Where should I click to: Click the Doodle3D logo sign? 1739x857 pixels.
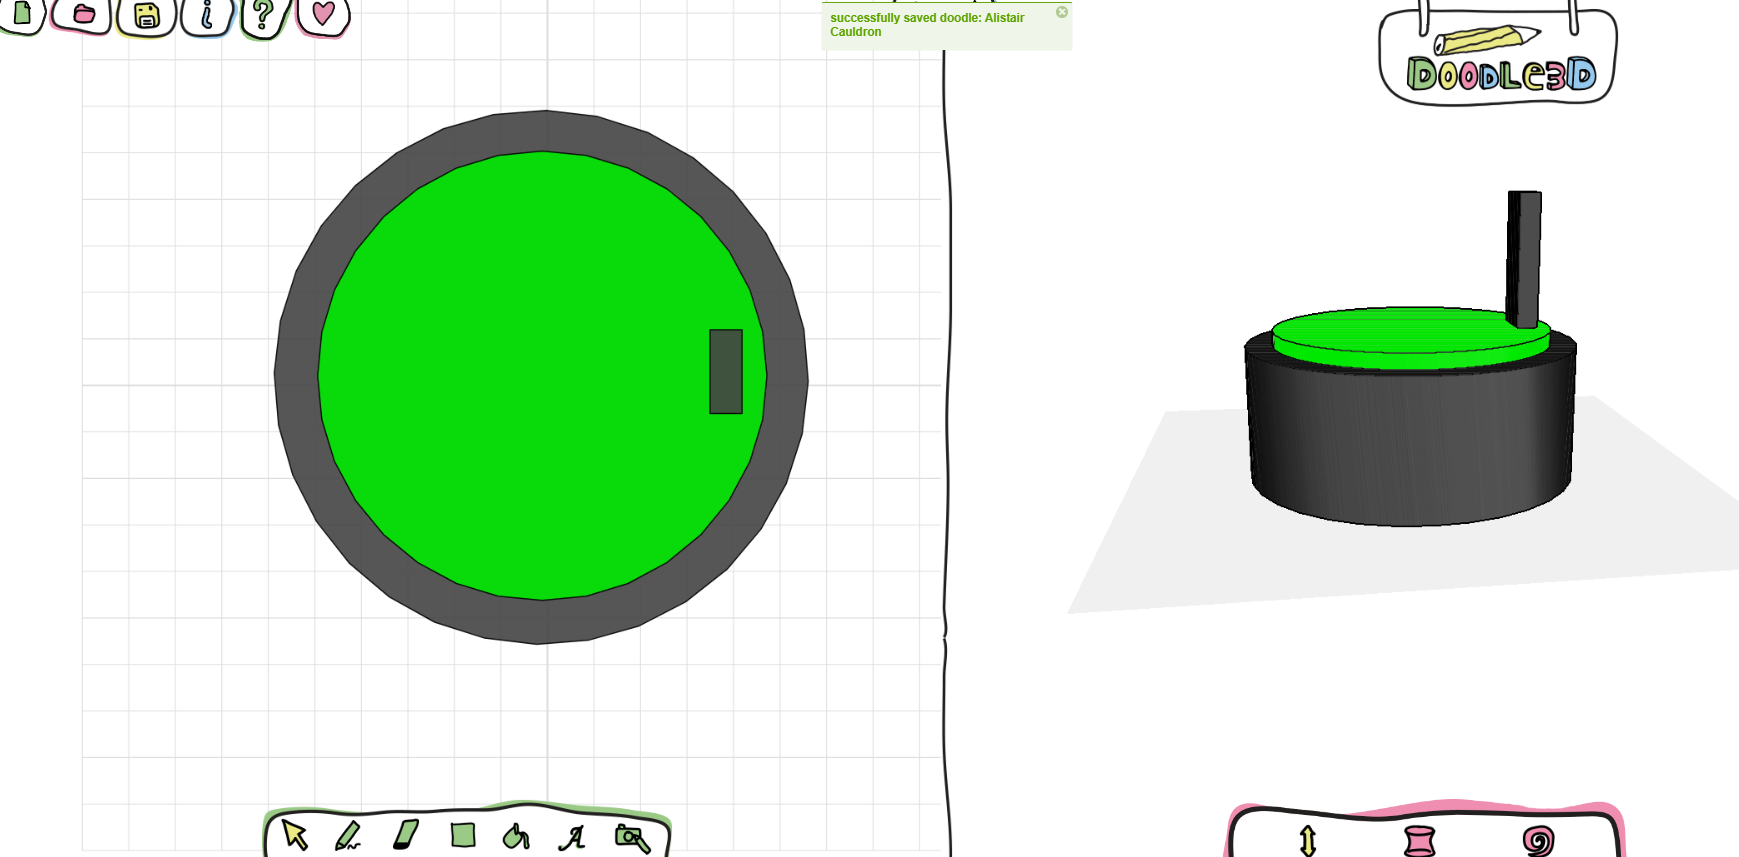(x=1498, y=58)
